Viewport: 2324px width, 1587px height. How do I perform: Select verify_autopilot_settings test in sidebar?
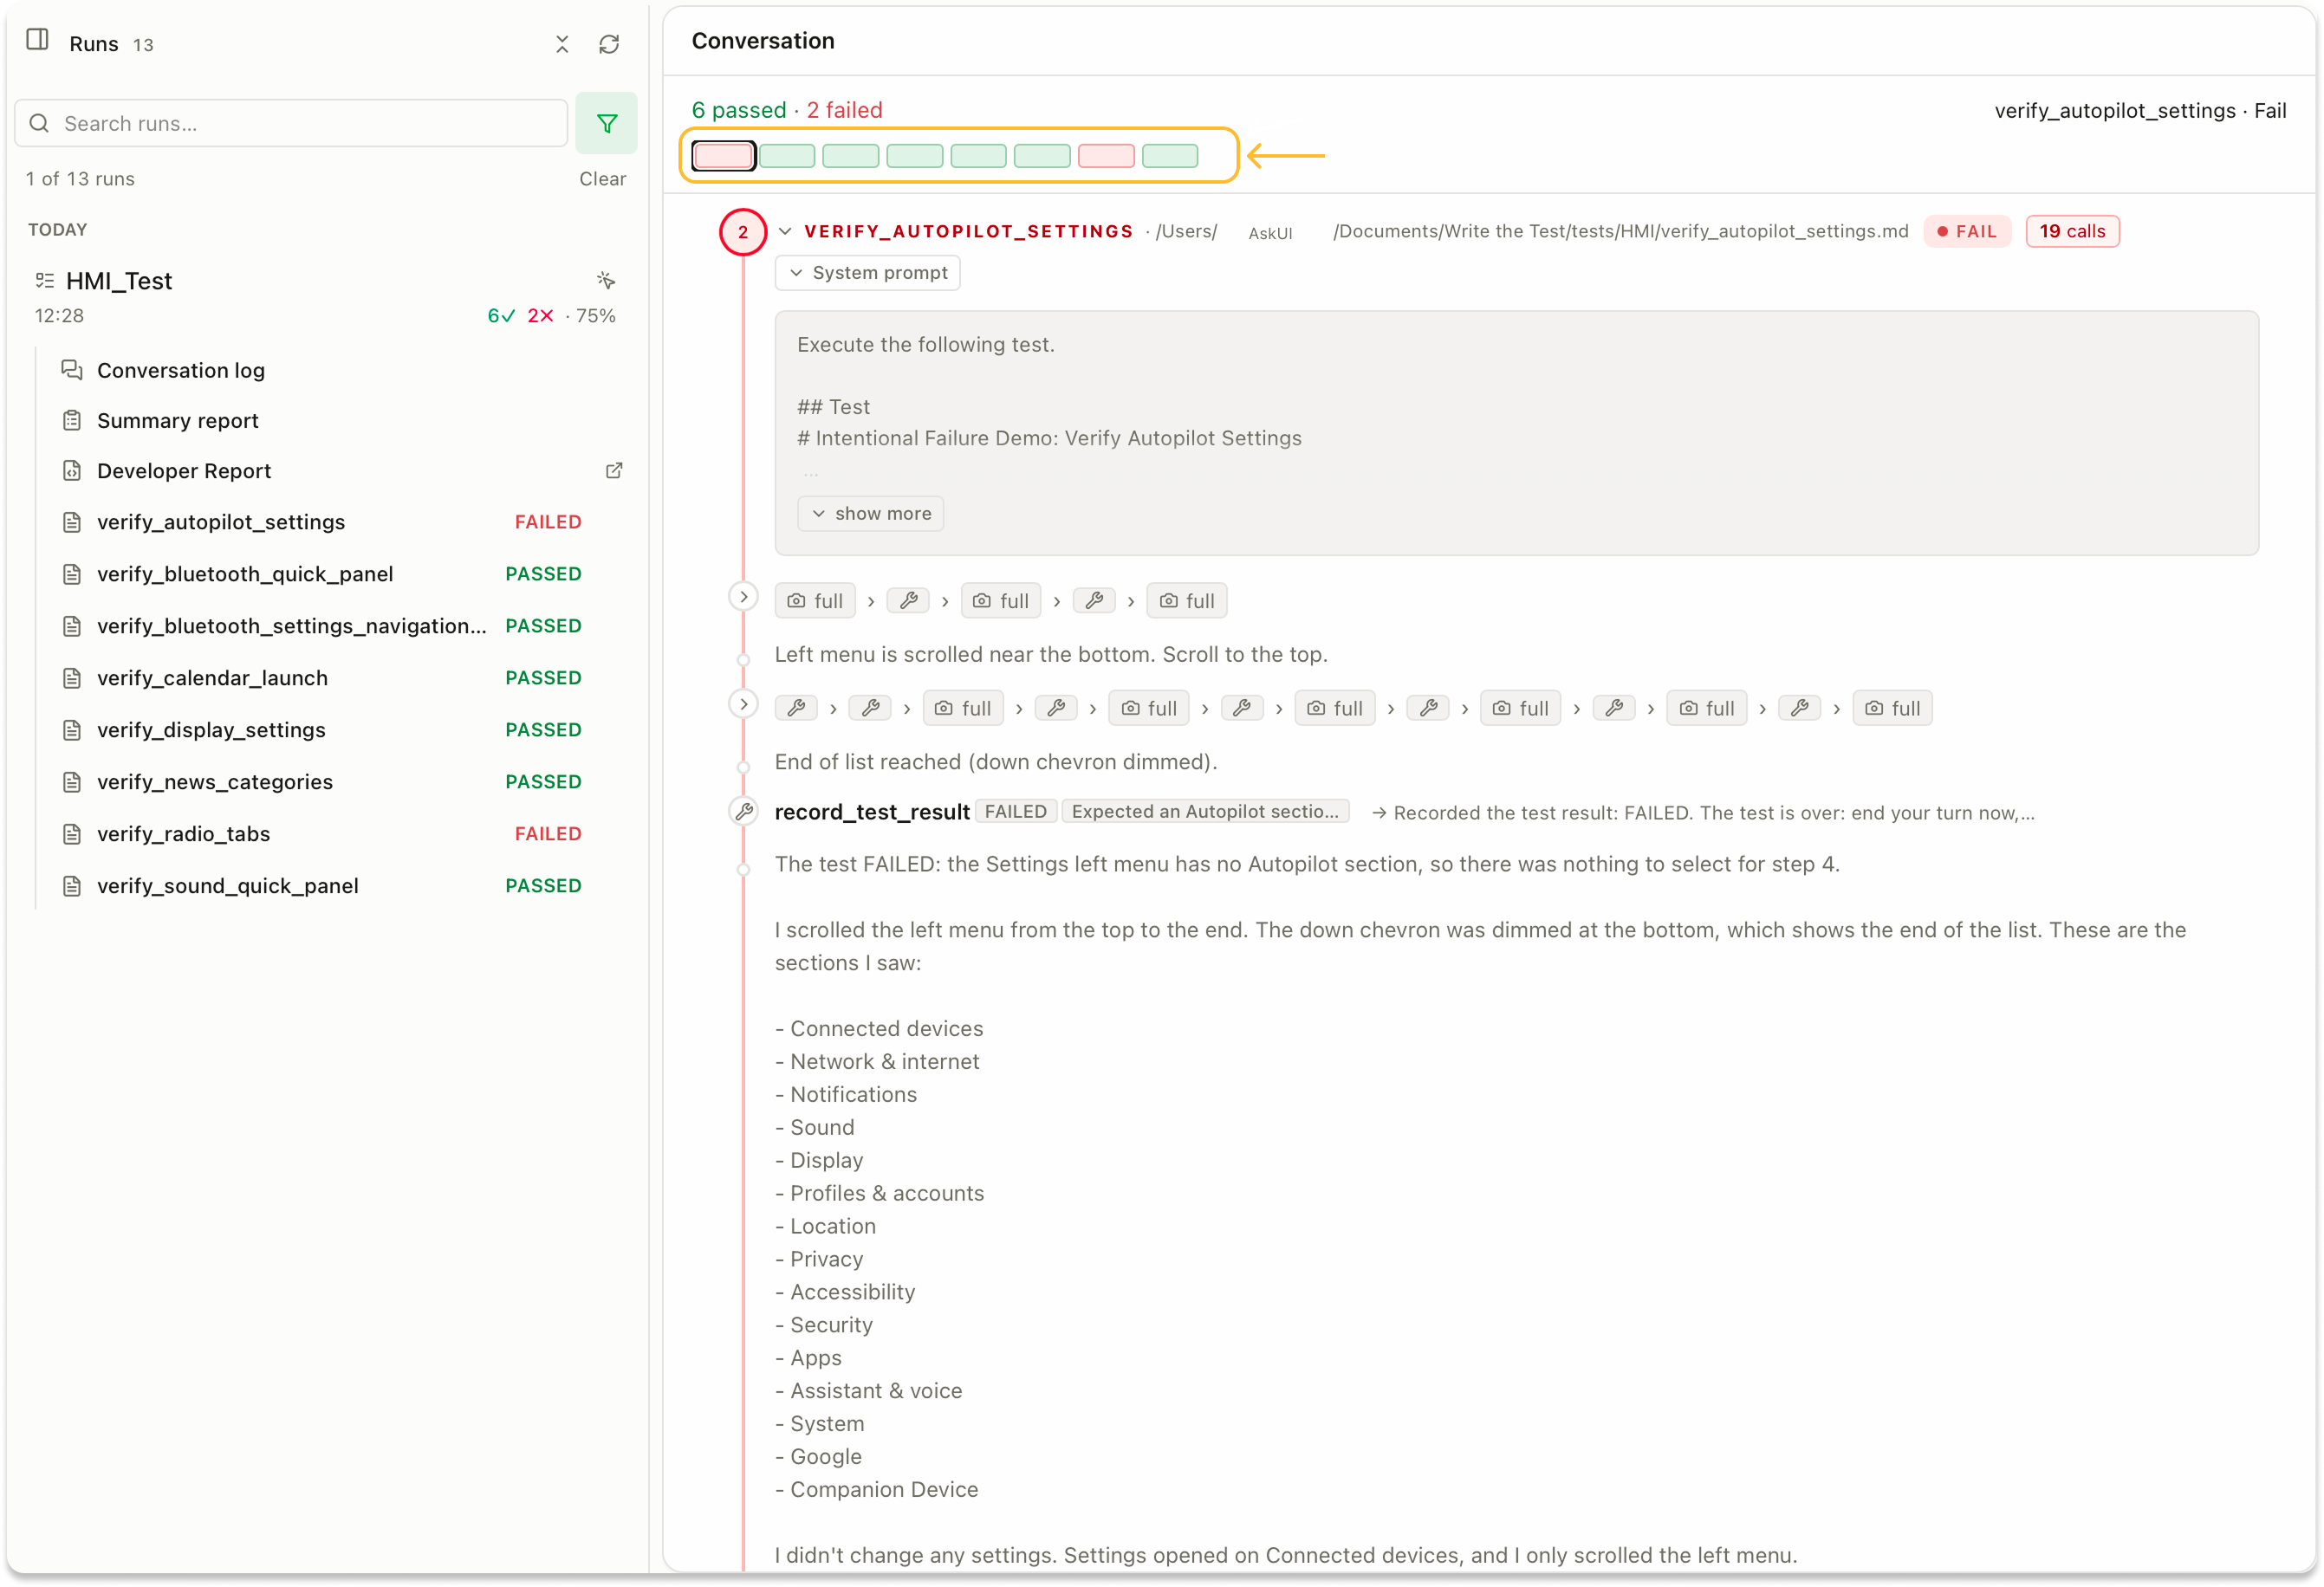point(221,522)
